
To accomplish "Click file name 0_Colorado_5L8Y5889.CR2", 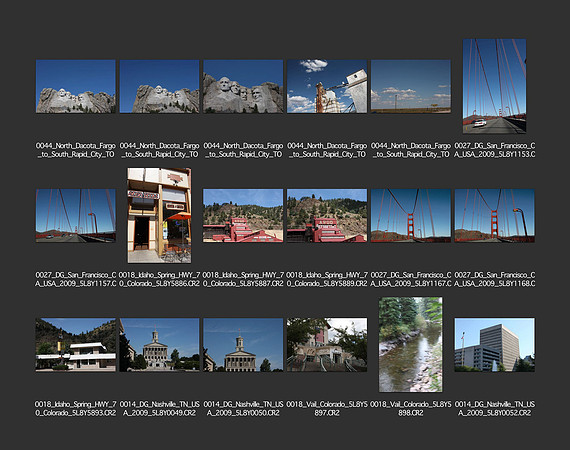I will [x=327, y=279].
